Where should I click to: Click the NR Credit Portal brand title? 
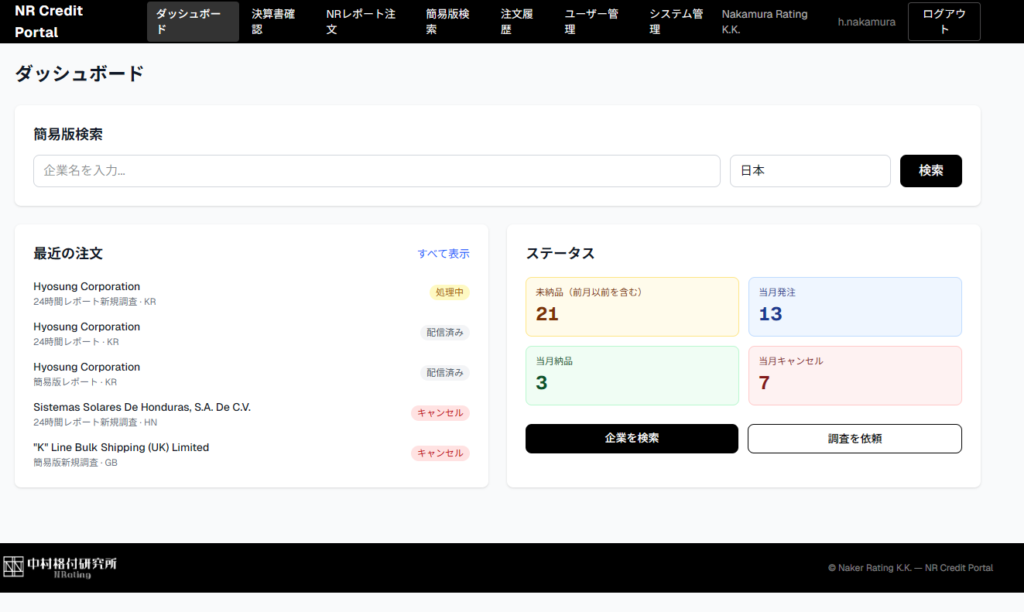50,21
